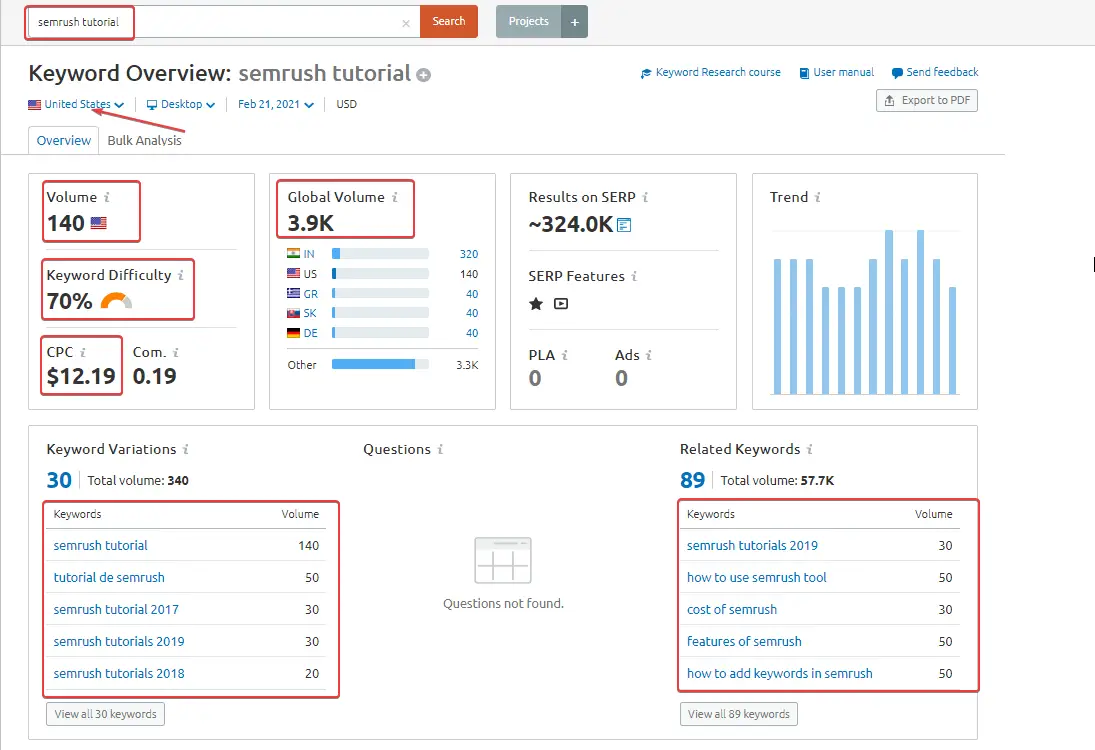Click the info icon next to PLA
The image size is (1095, 750).
[x=564, y=355]
